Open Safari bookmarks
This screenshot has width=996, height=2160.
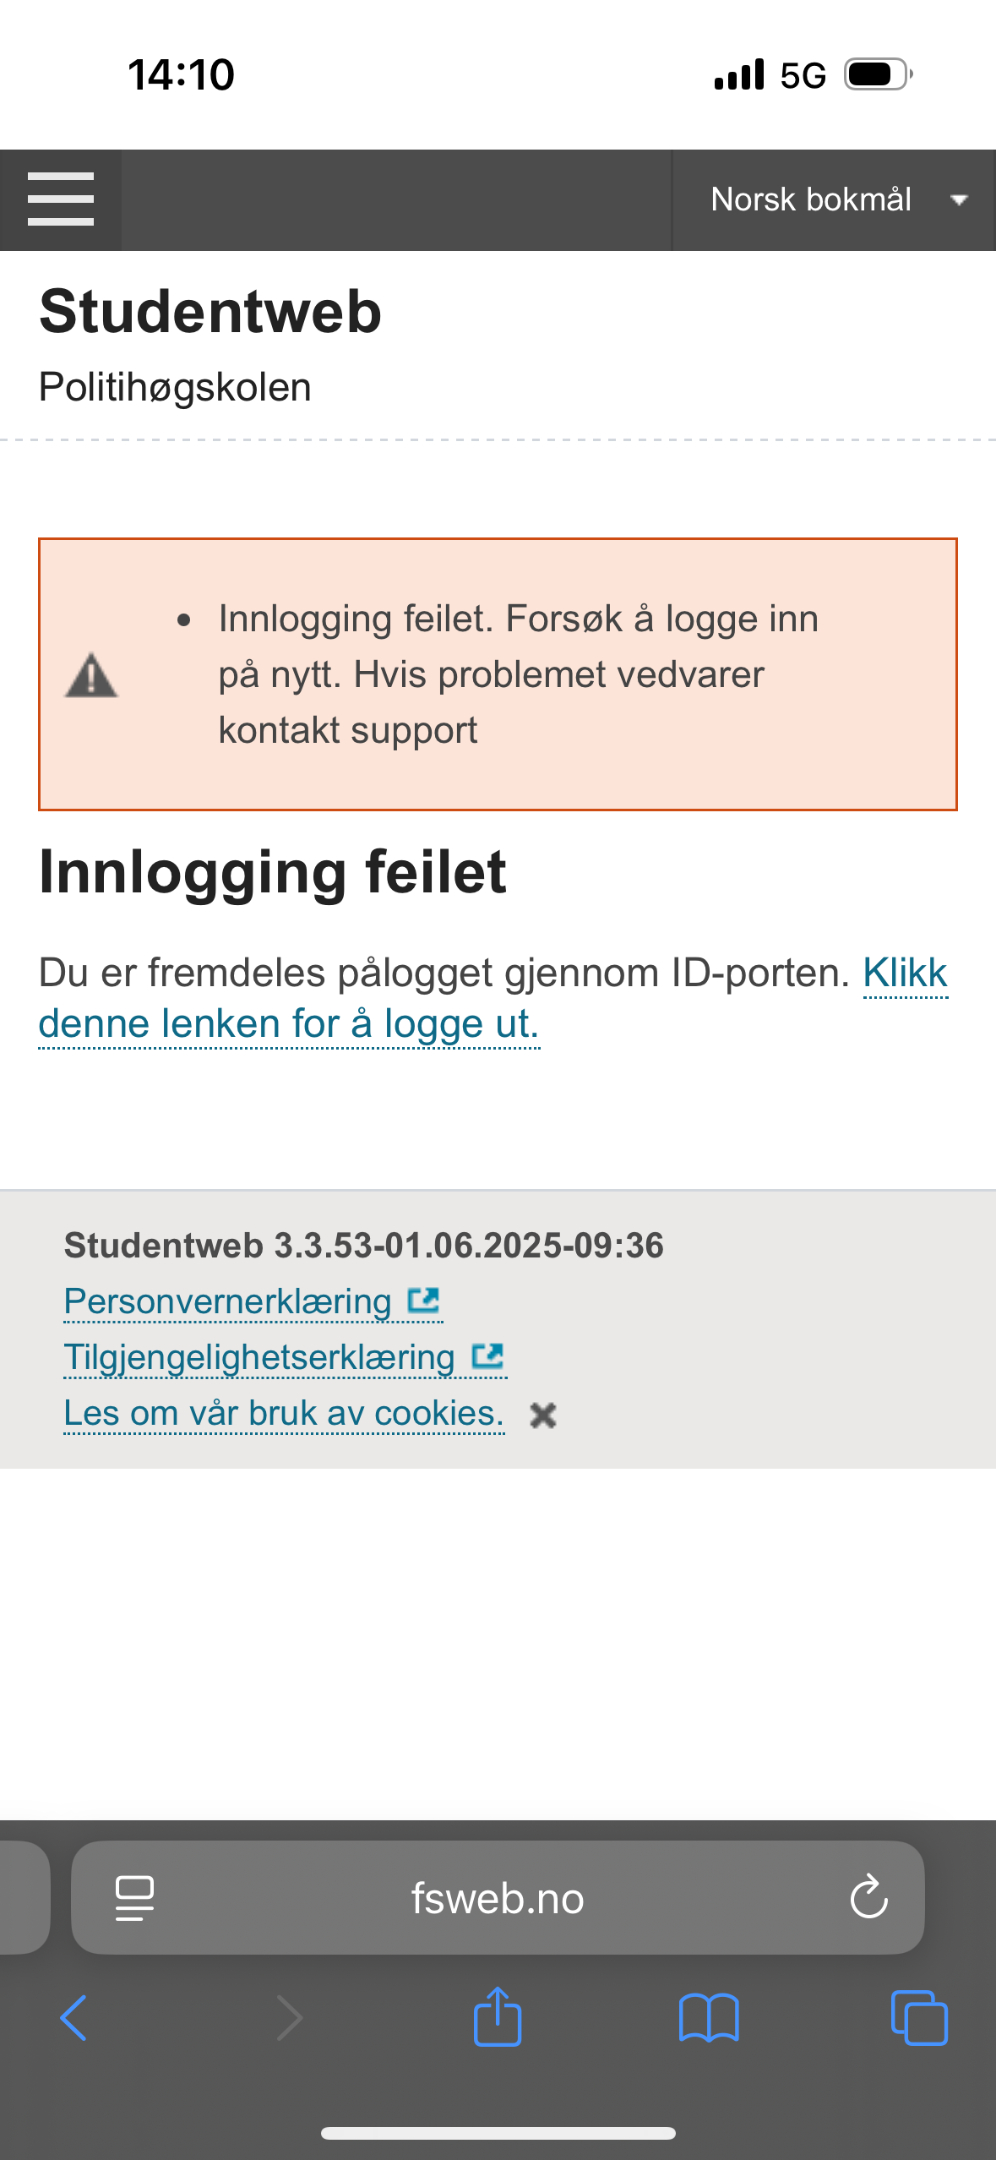point(708,2018)
